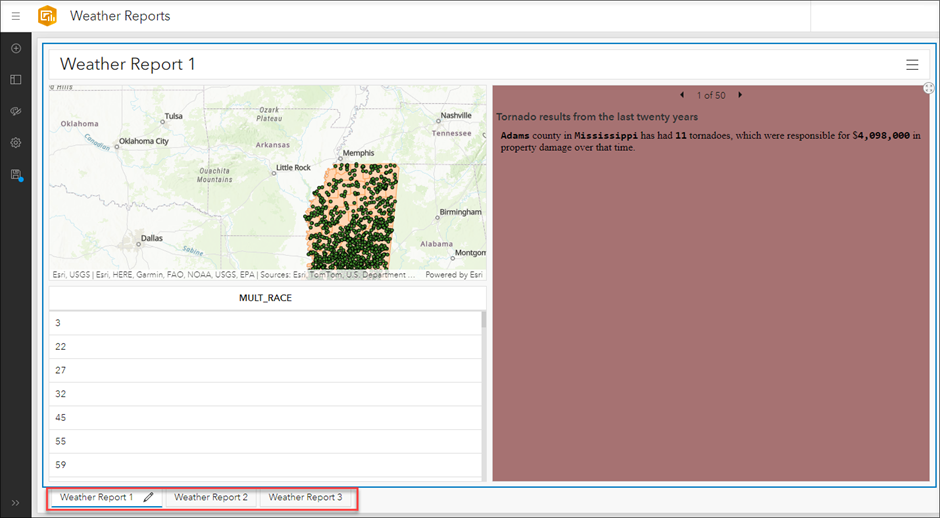This screenshot has width=940, height=518.
Task: Select the table row with value 22
Action: coord(266,347)
